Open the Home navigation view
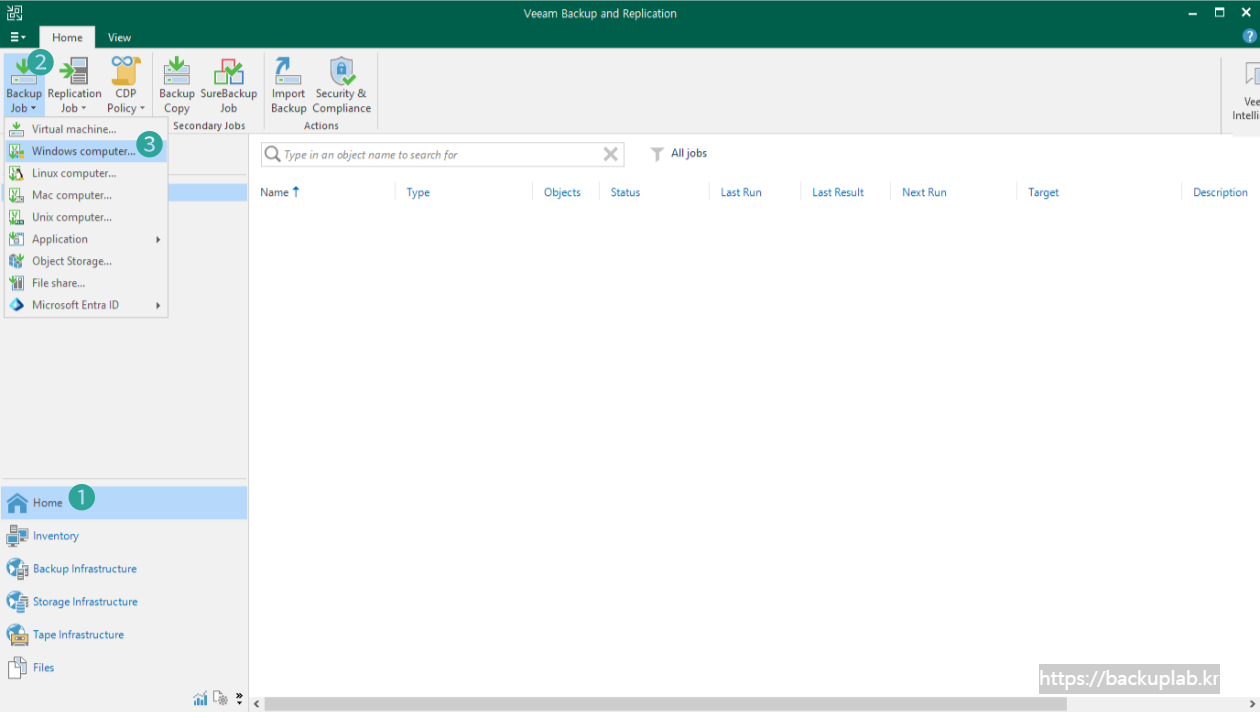 tap(124, 503)
